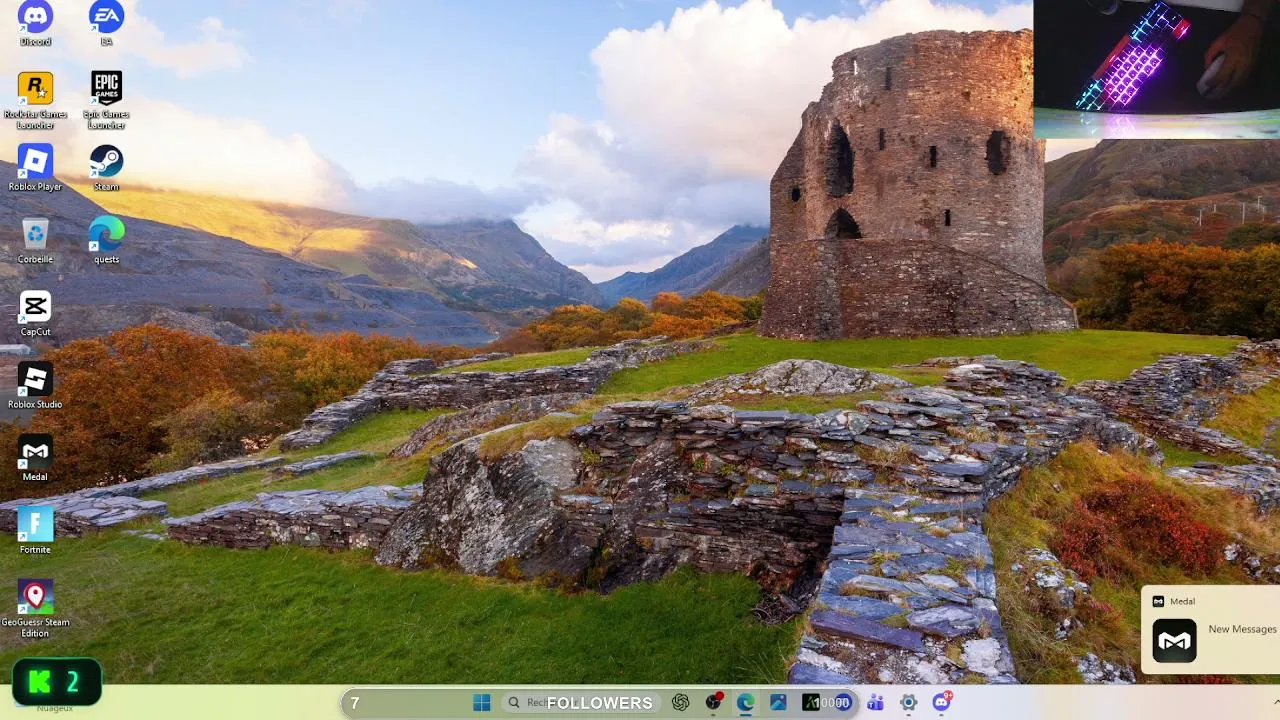The height and width of the screenshot is (720, 1280).
Task: Click the taskbar search box
Action: (x=580, y=703)
